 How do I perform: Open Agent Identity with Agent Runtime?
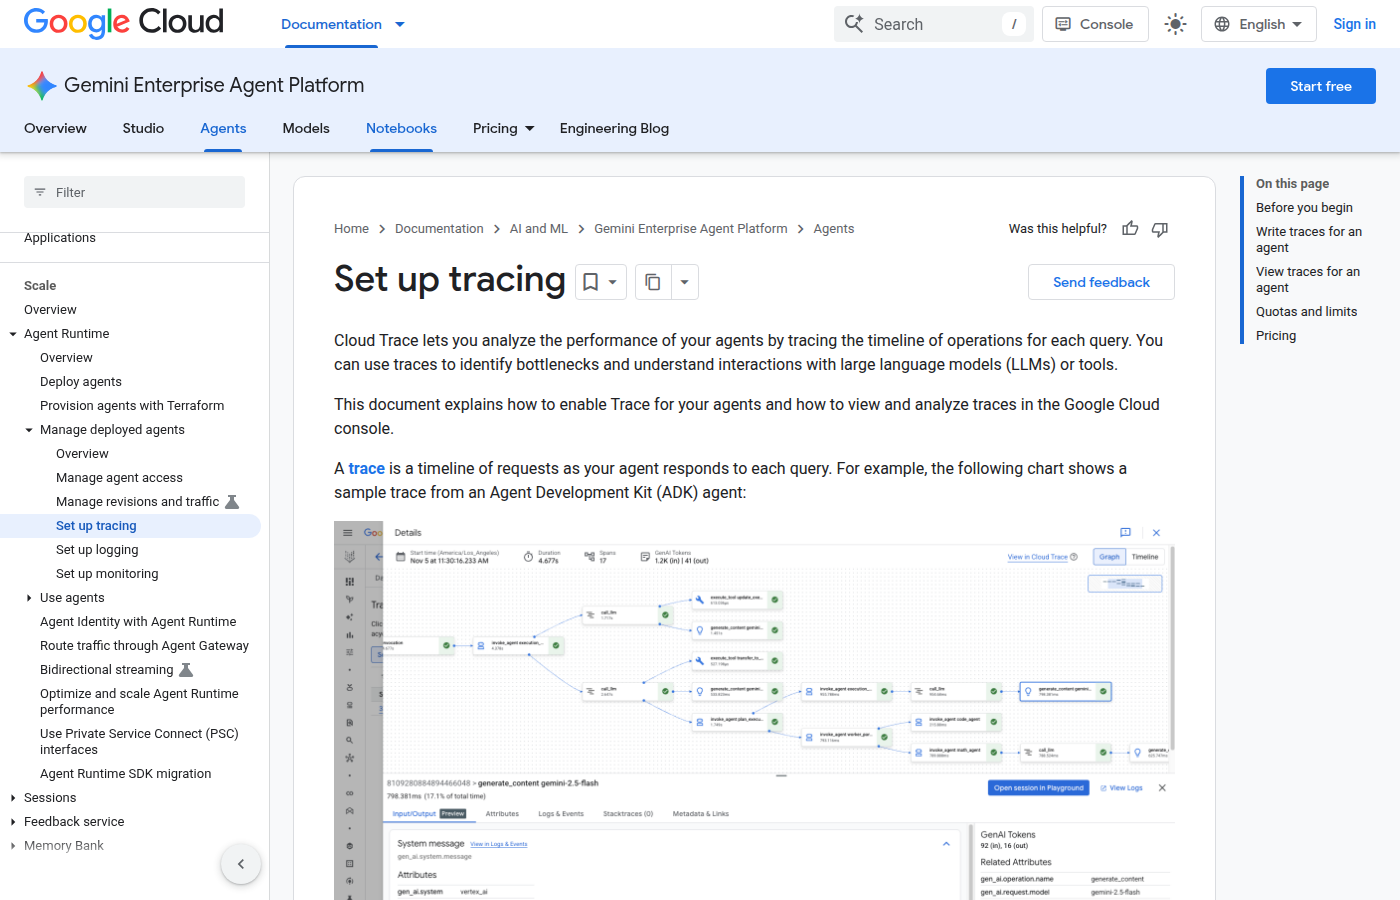click(x=138, y=622)
